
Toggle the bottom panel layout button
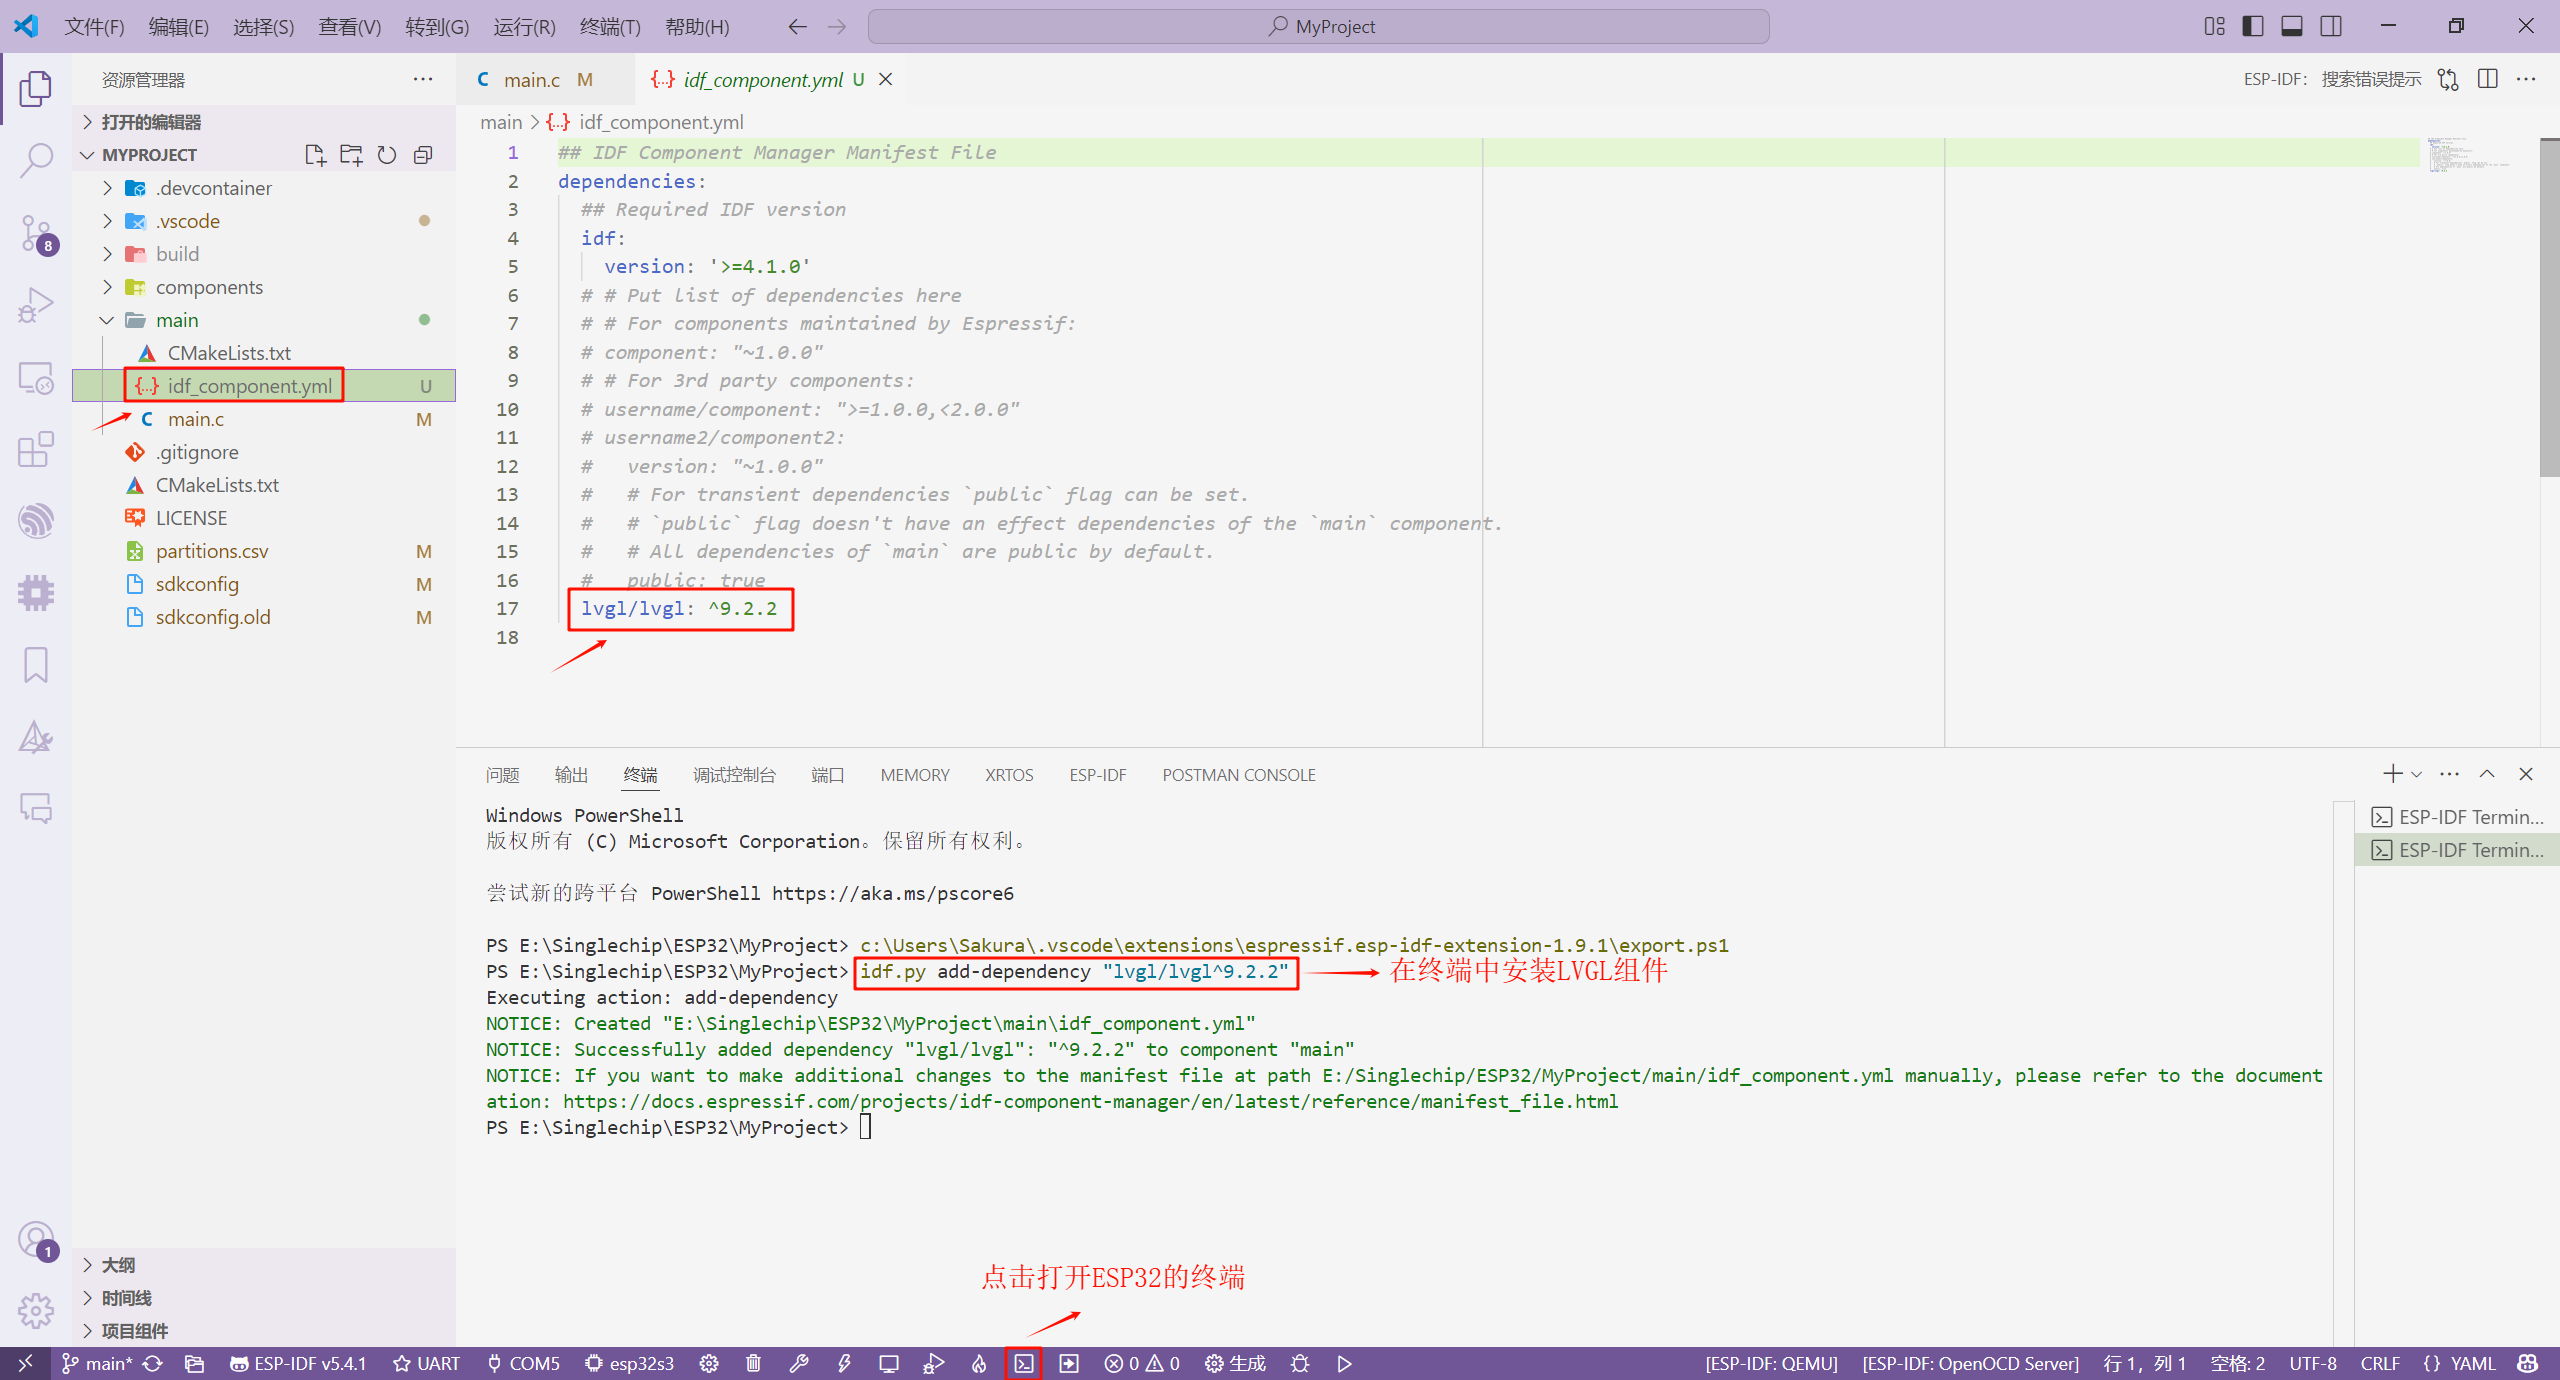(x=2291, y=26)
